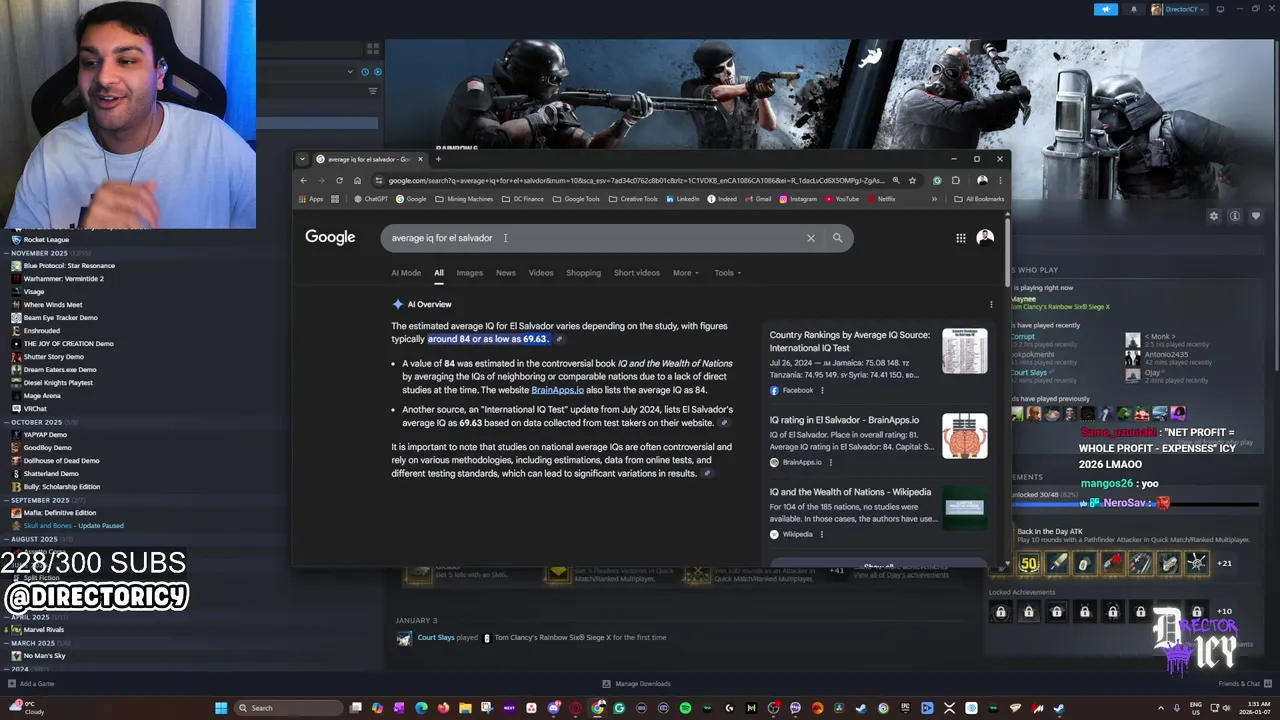Switch to the Videos results tab
The width and height of the screenshot is (1280, 720).
point(541,273)
